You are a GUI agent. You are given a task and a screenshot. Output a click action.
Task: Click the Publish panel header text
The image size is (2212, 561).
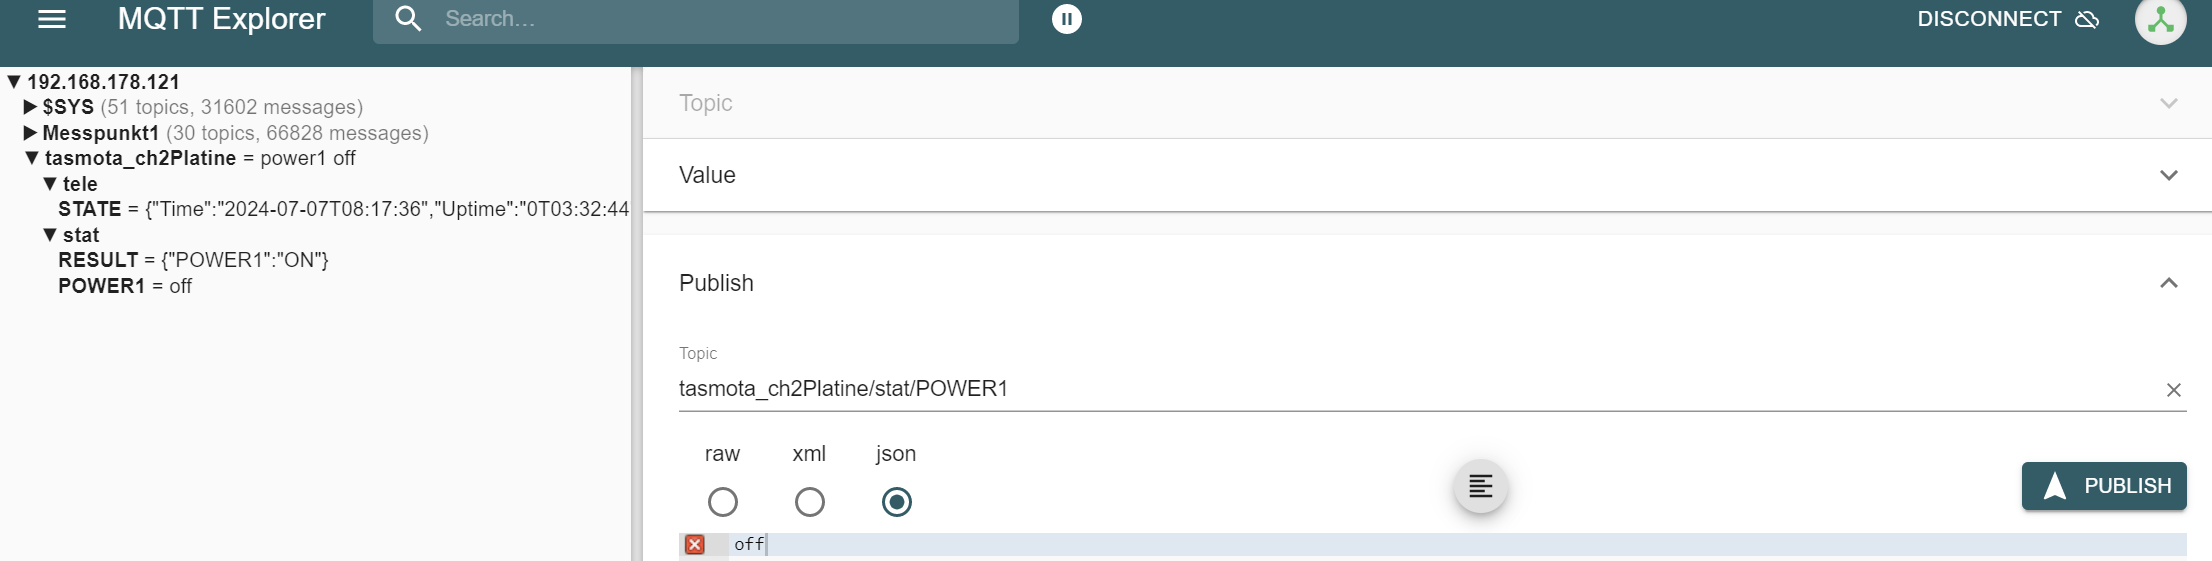coord(716,283)
